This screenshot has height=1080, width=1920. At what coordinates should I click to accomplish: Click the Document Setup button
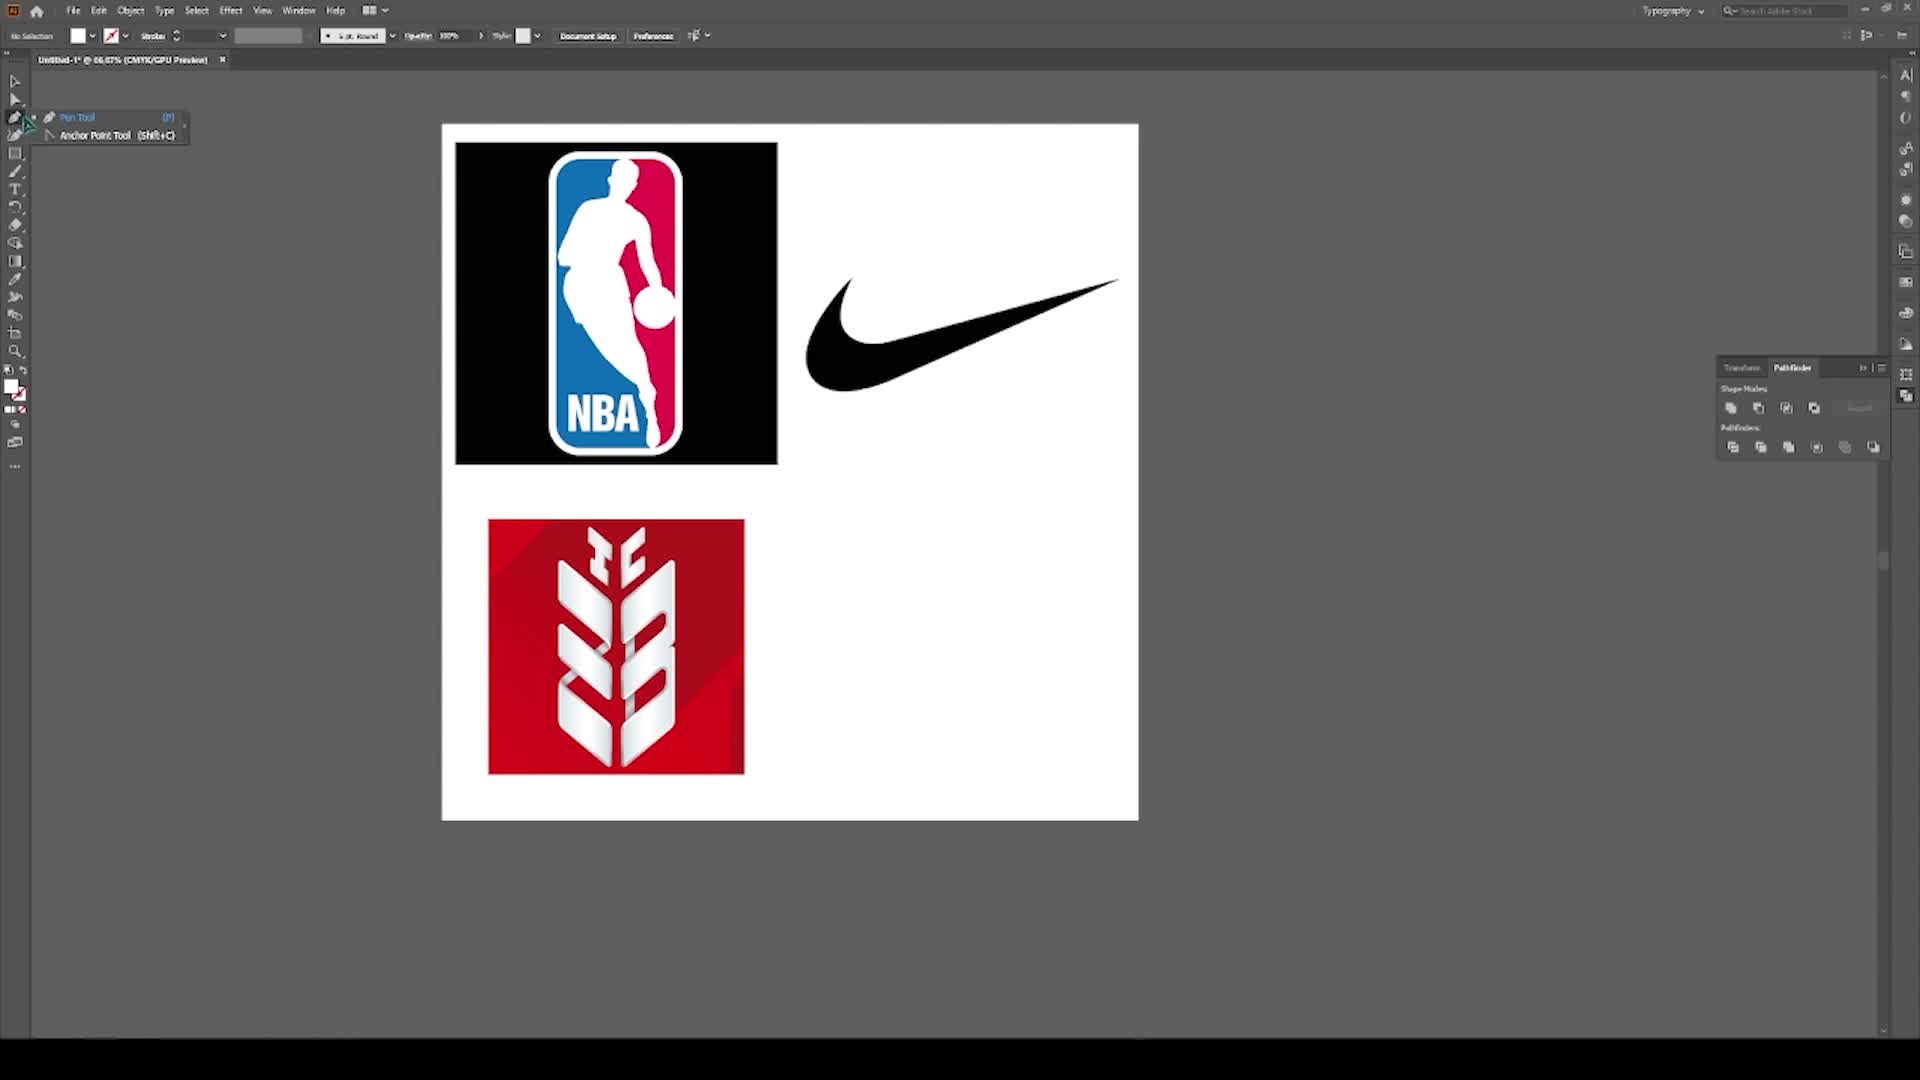(588, 36)
